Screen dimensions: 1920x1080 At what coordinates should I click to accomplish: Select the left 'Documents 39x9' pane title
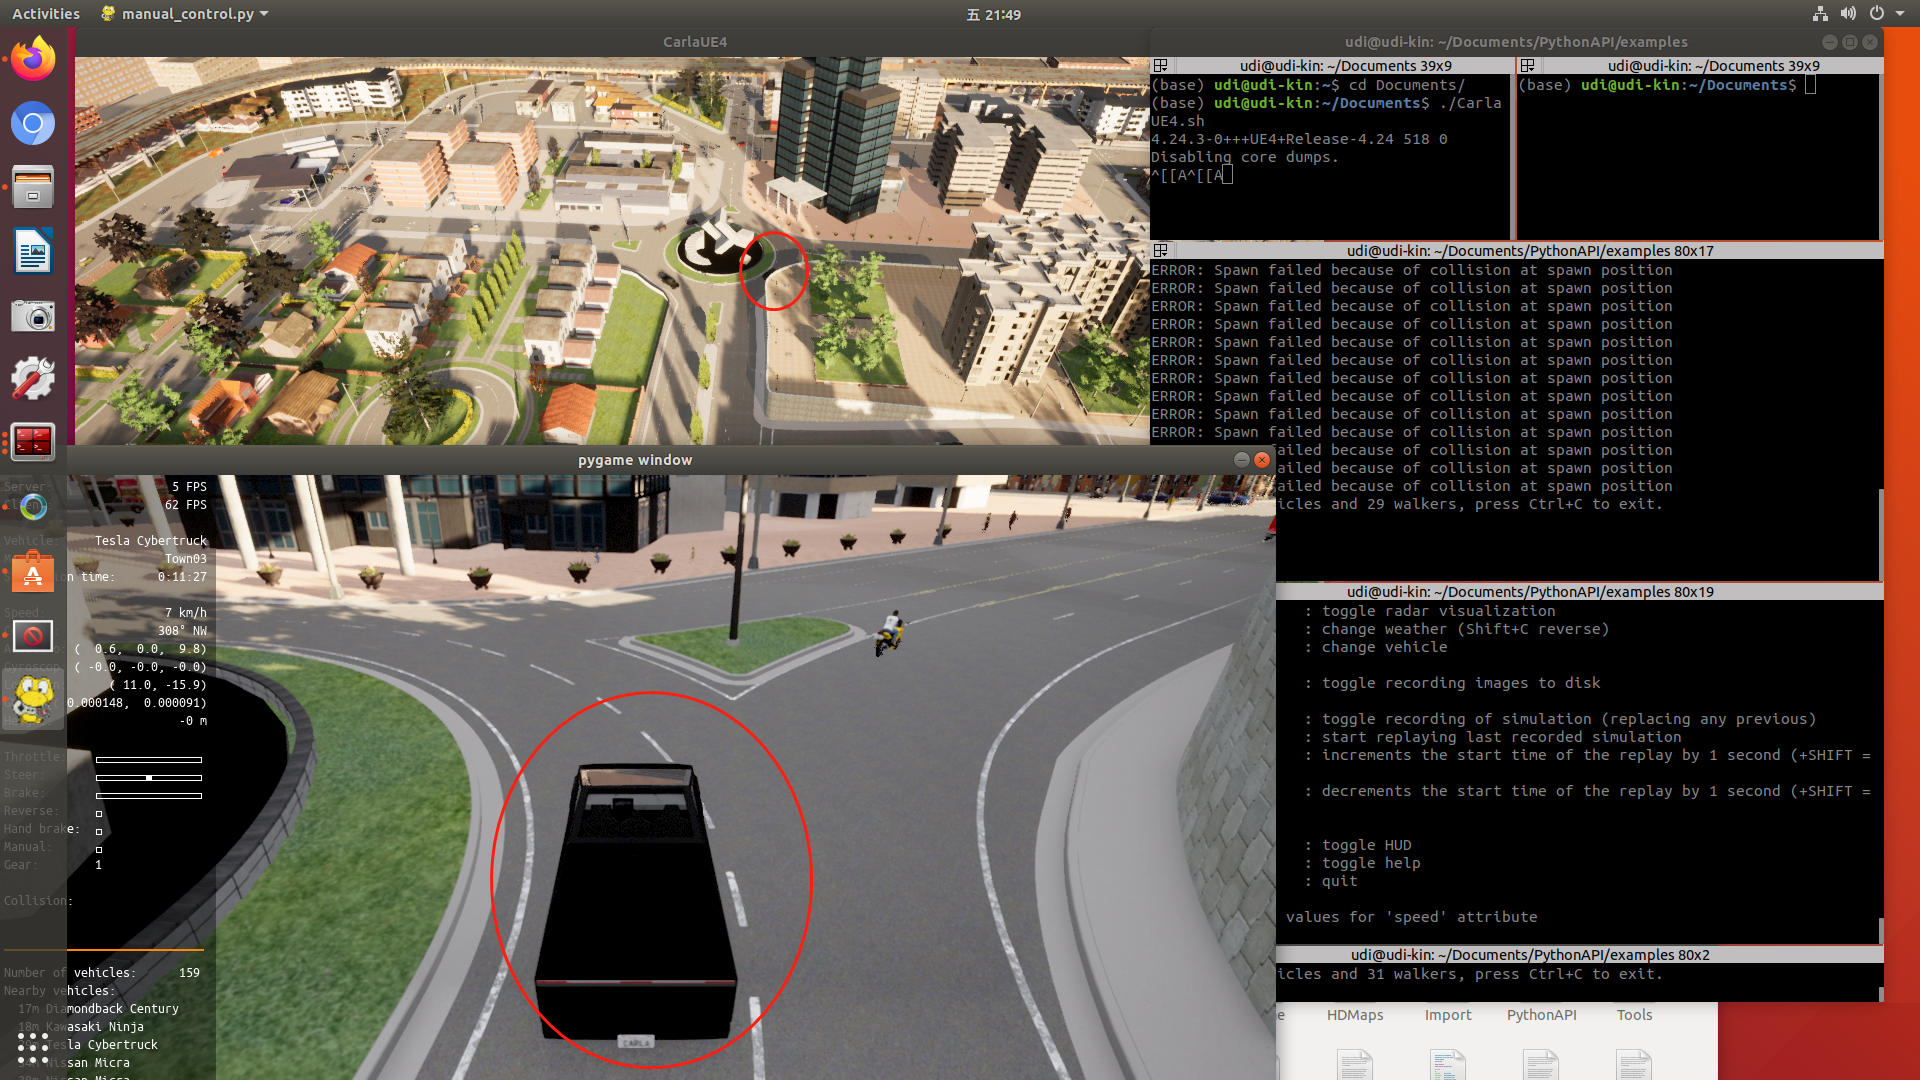pyautogui.click(x=1345, y=66)
